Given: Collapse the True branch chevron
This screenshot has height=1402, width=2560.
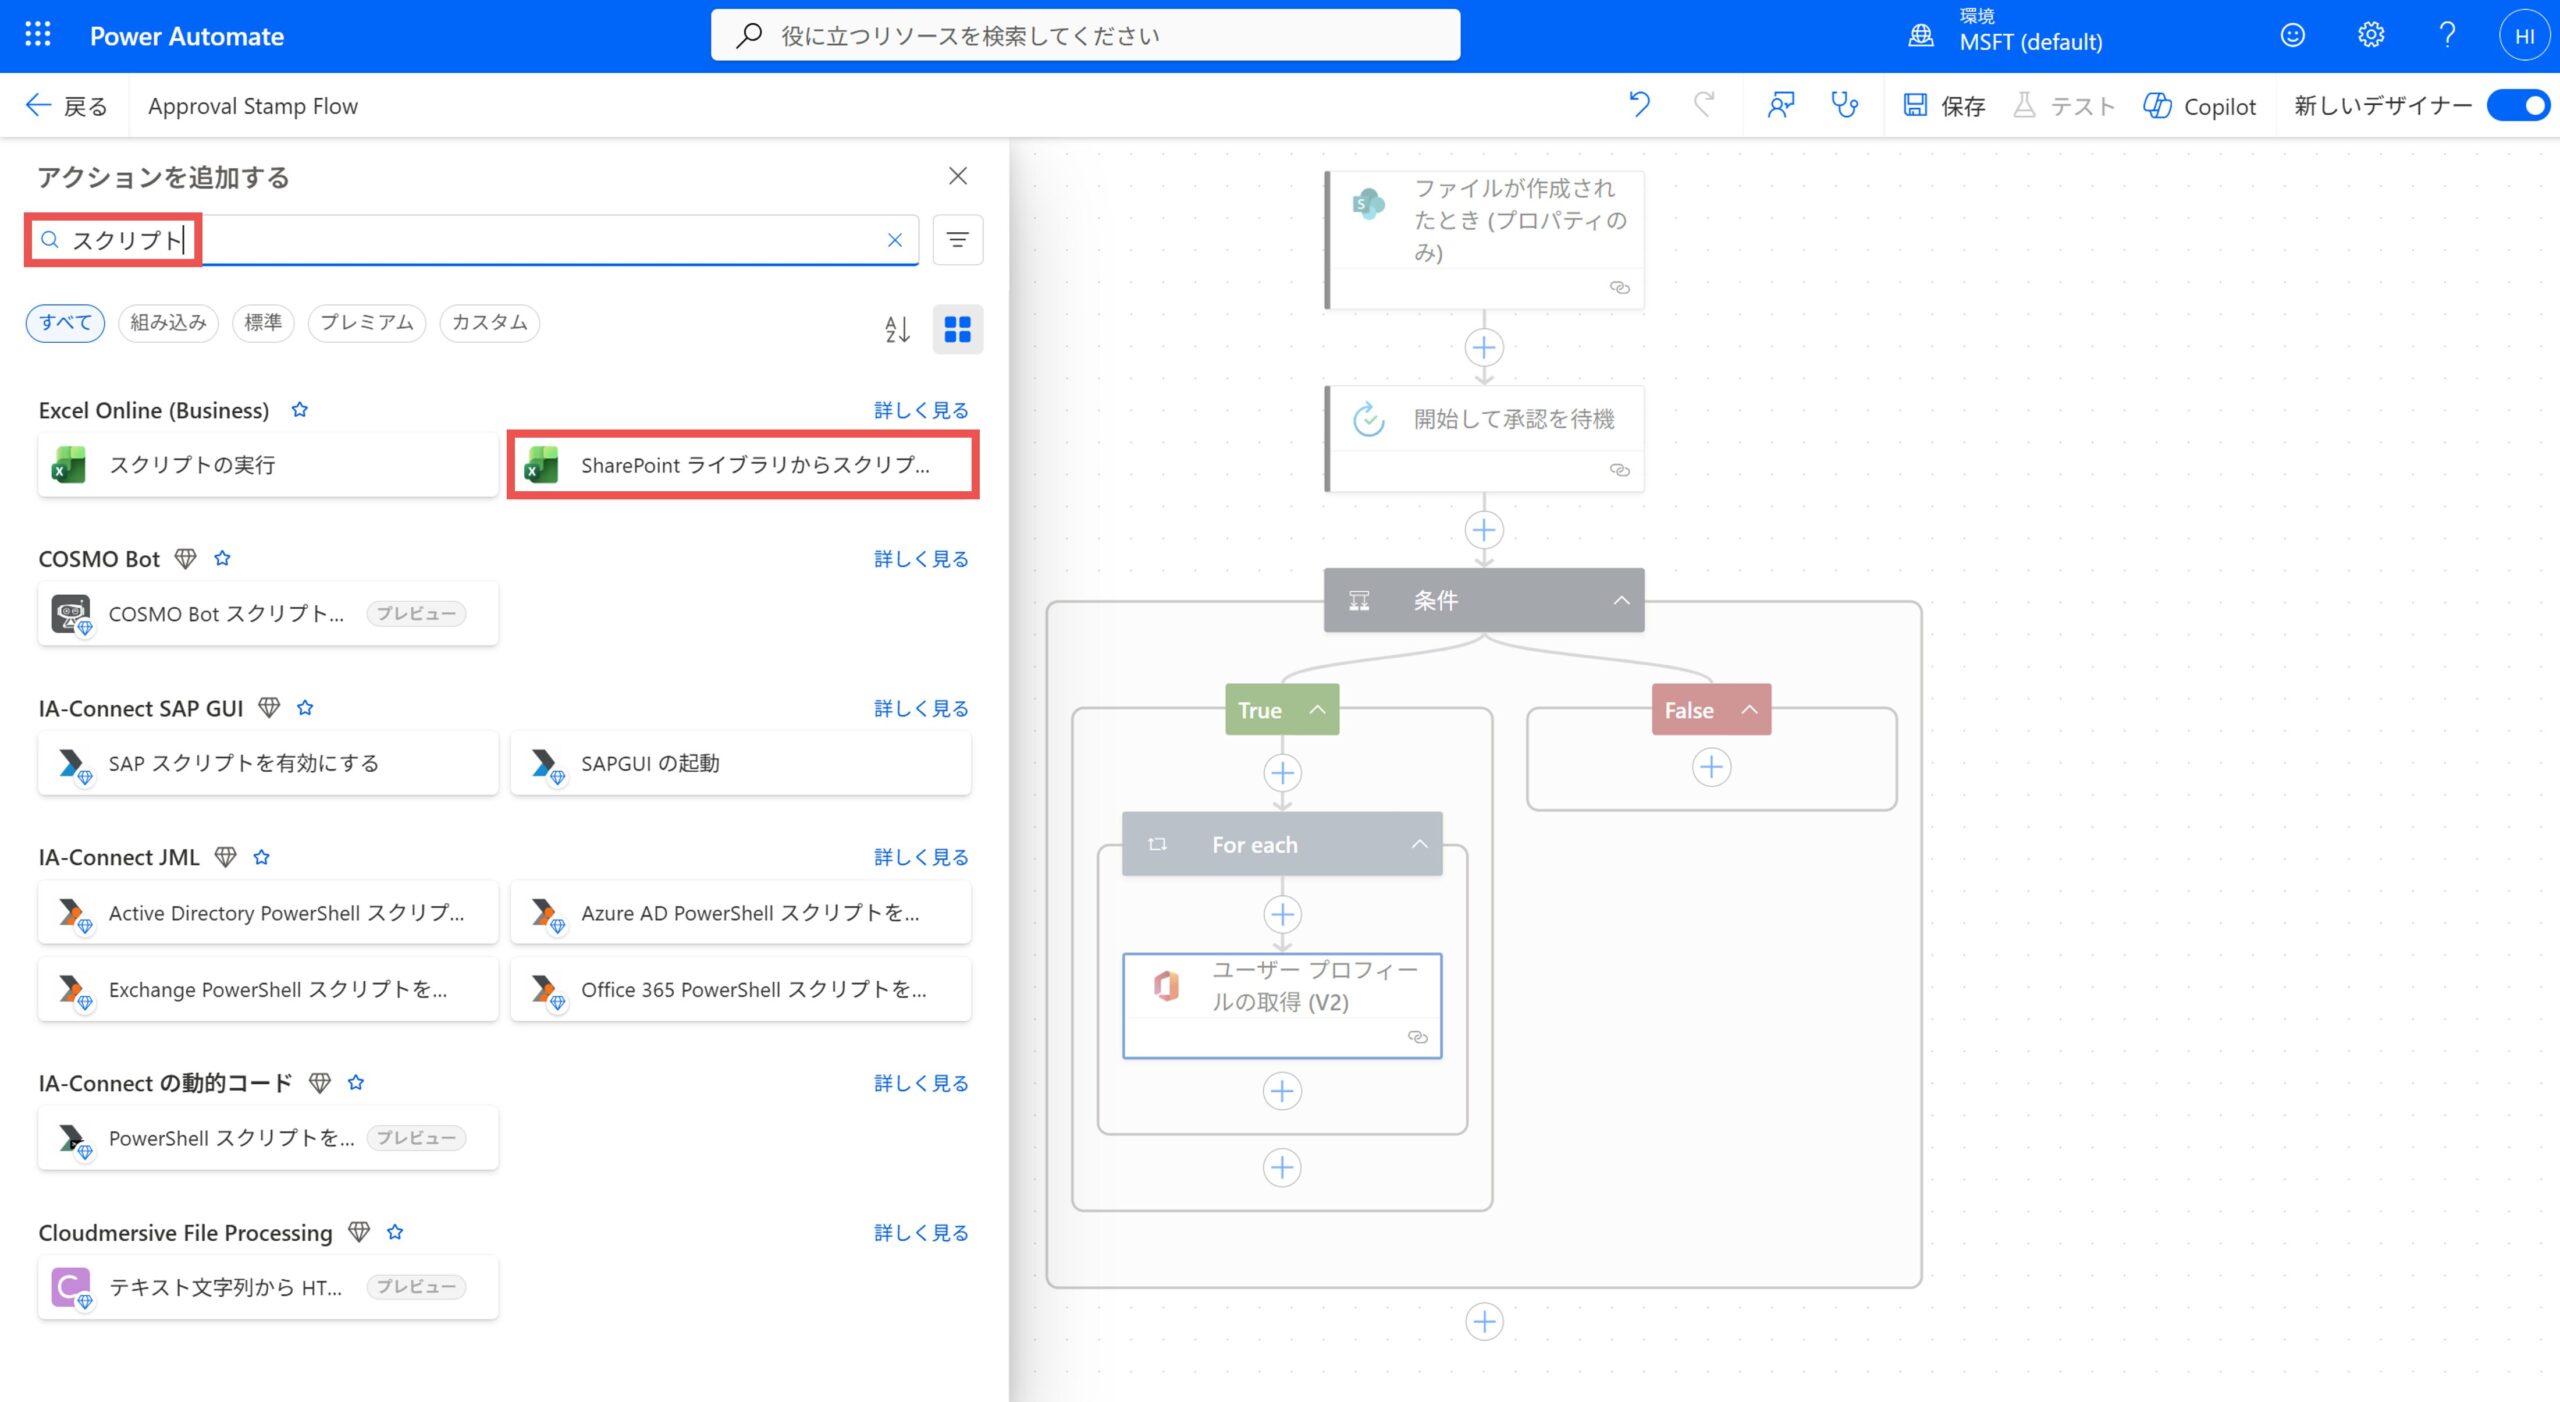Looking at the screenshot, I should coord(1317,710).
